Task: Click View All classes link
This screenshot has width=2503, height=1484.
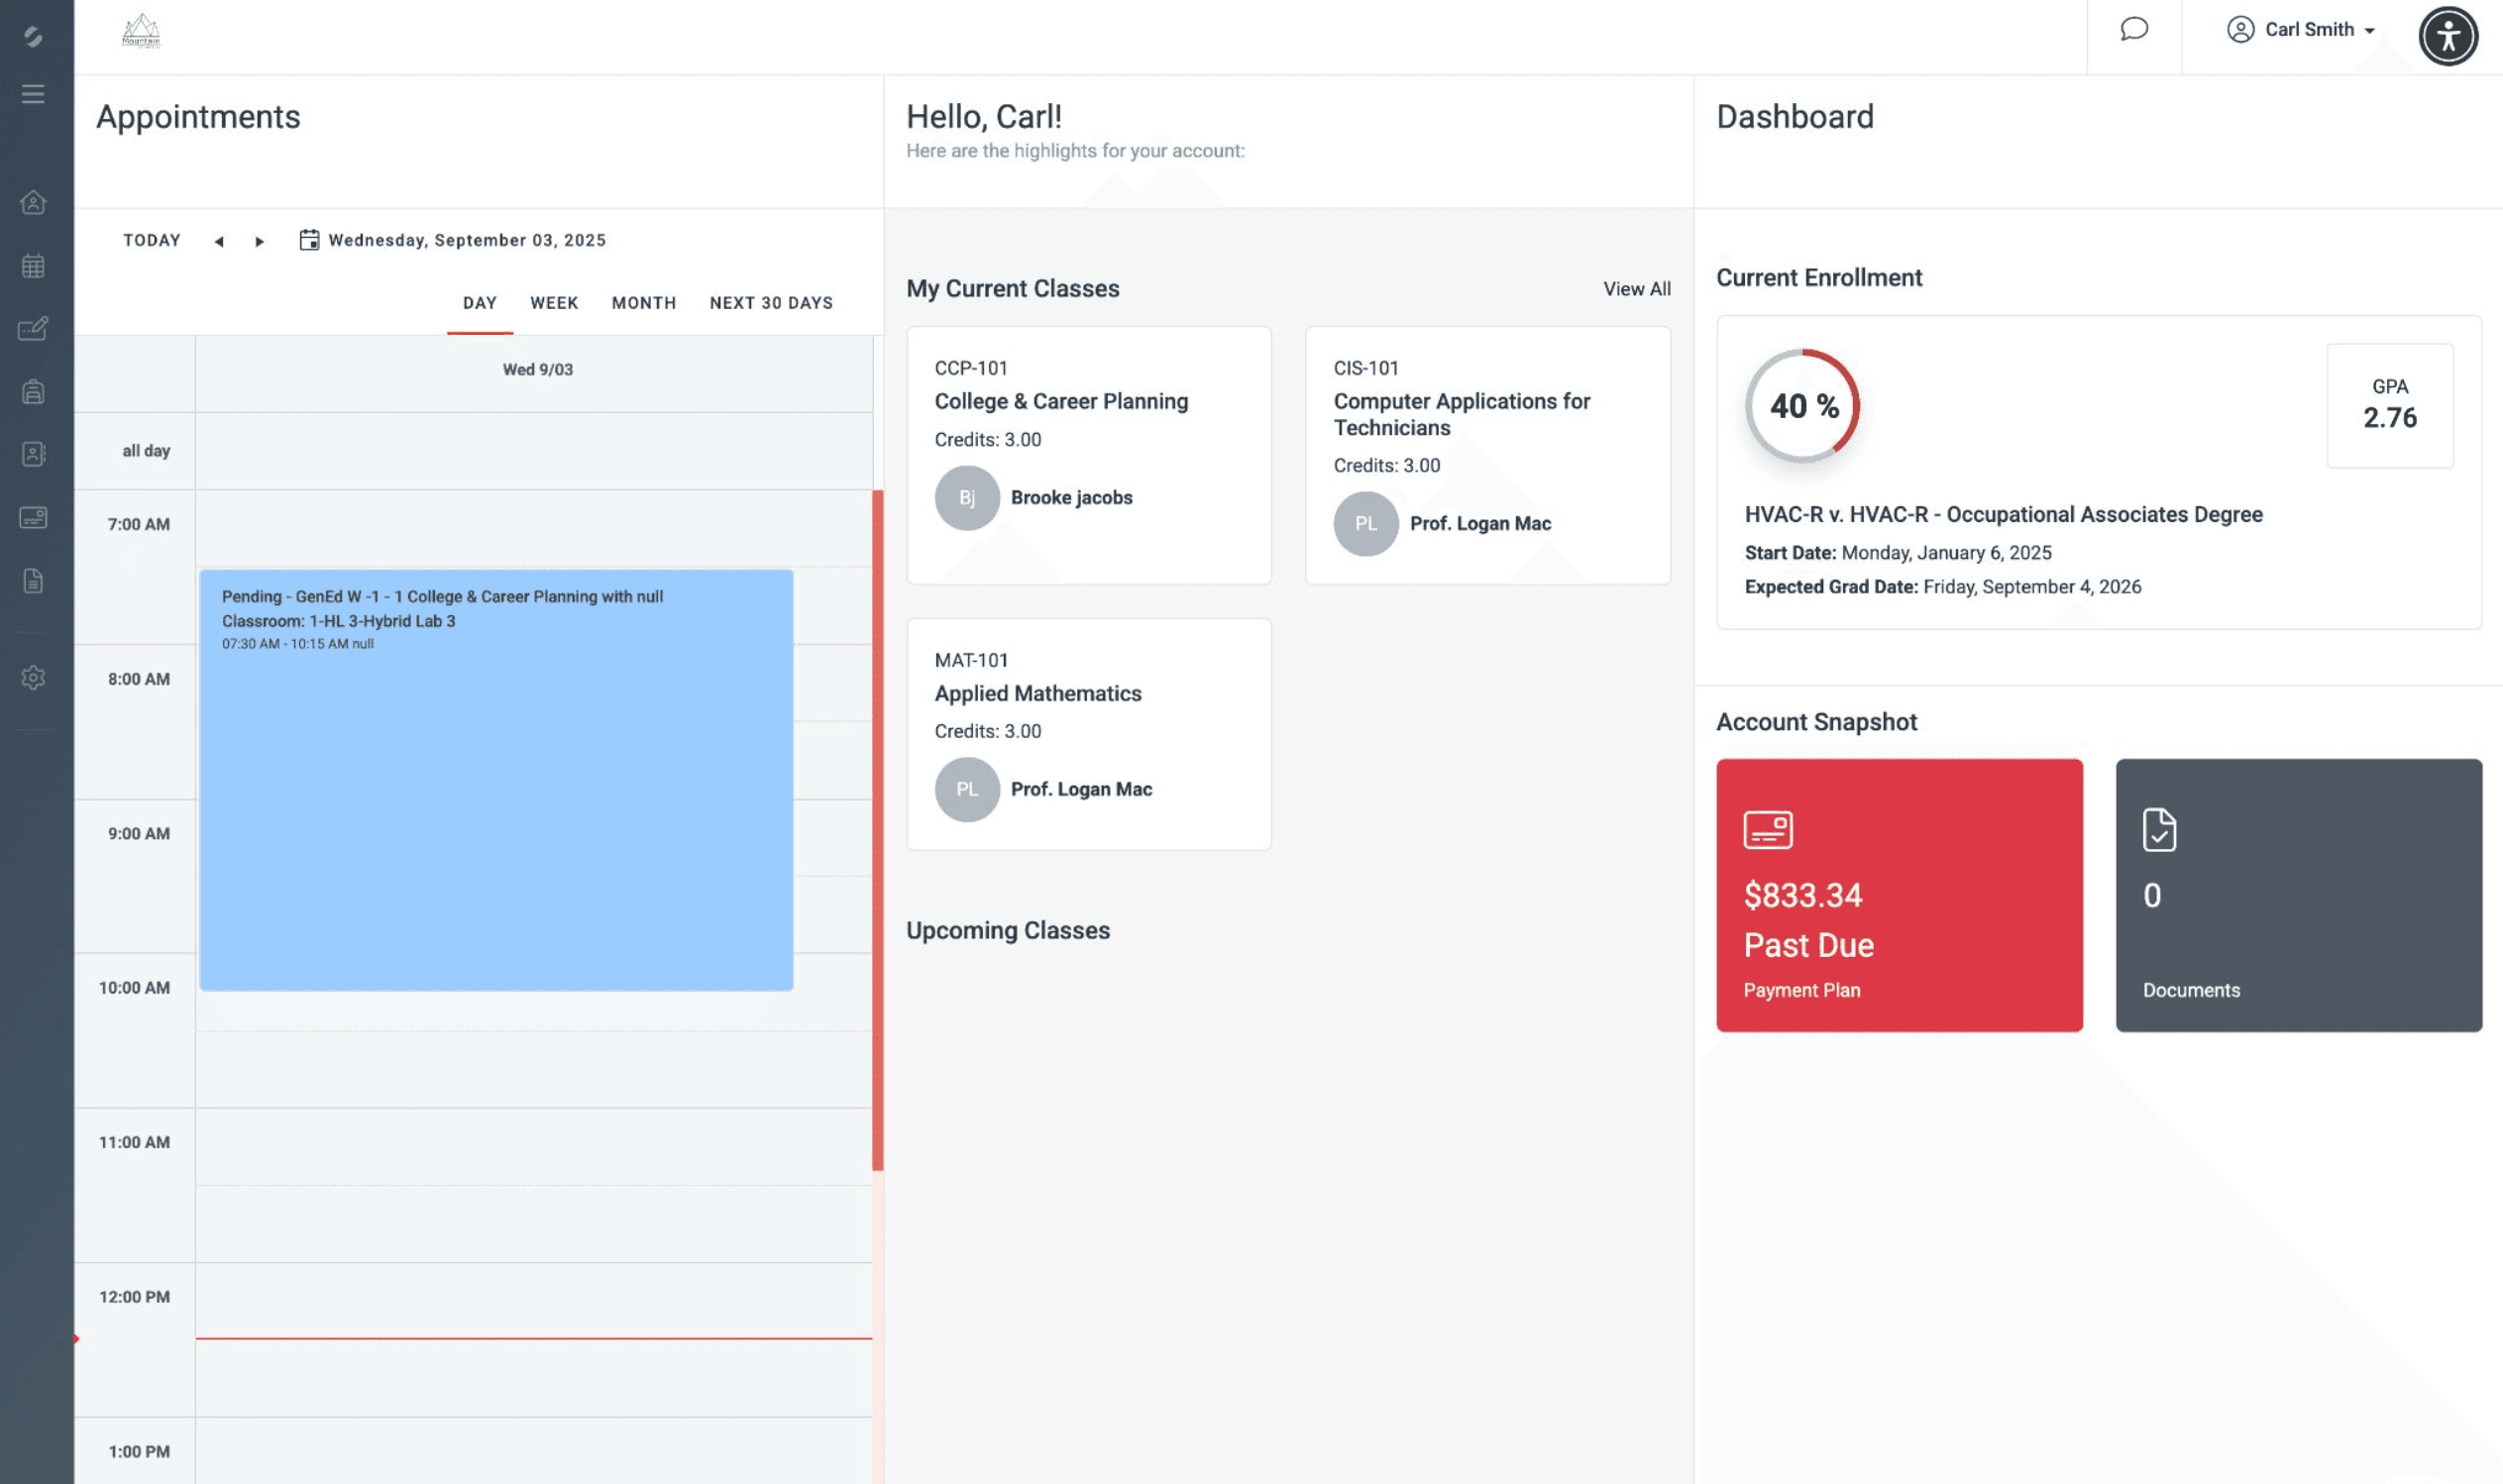Action: 1636,289
